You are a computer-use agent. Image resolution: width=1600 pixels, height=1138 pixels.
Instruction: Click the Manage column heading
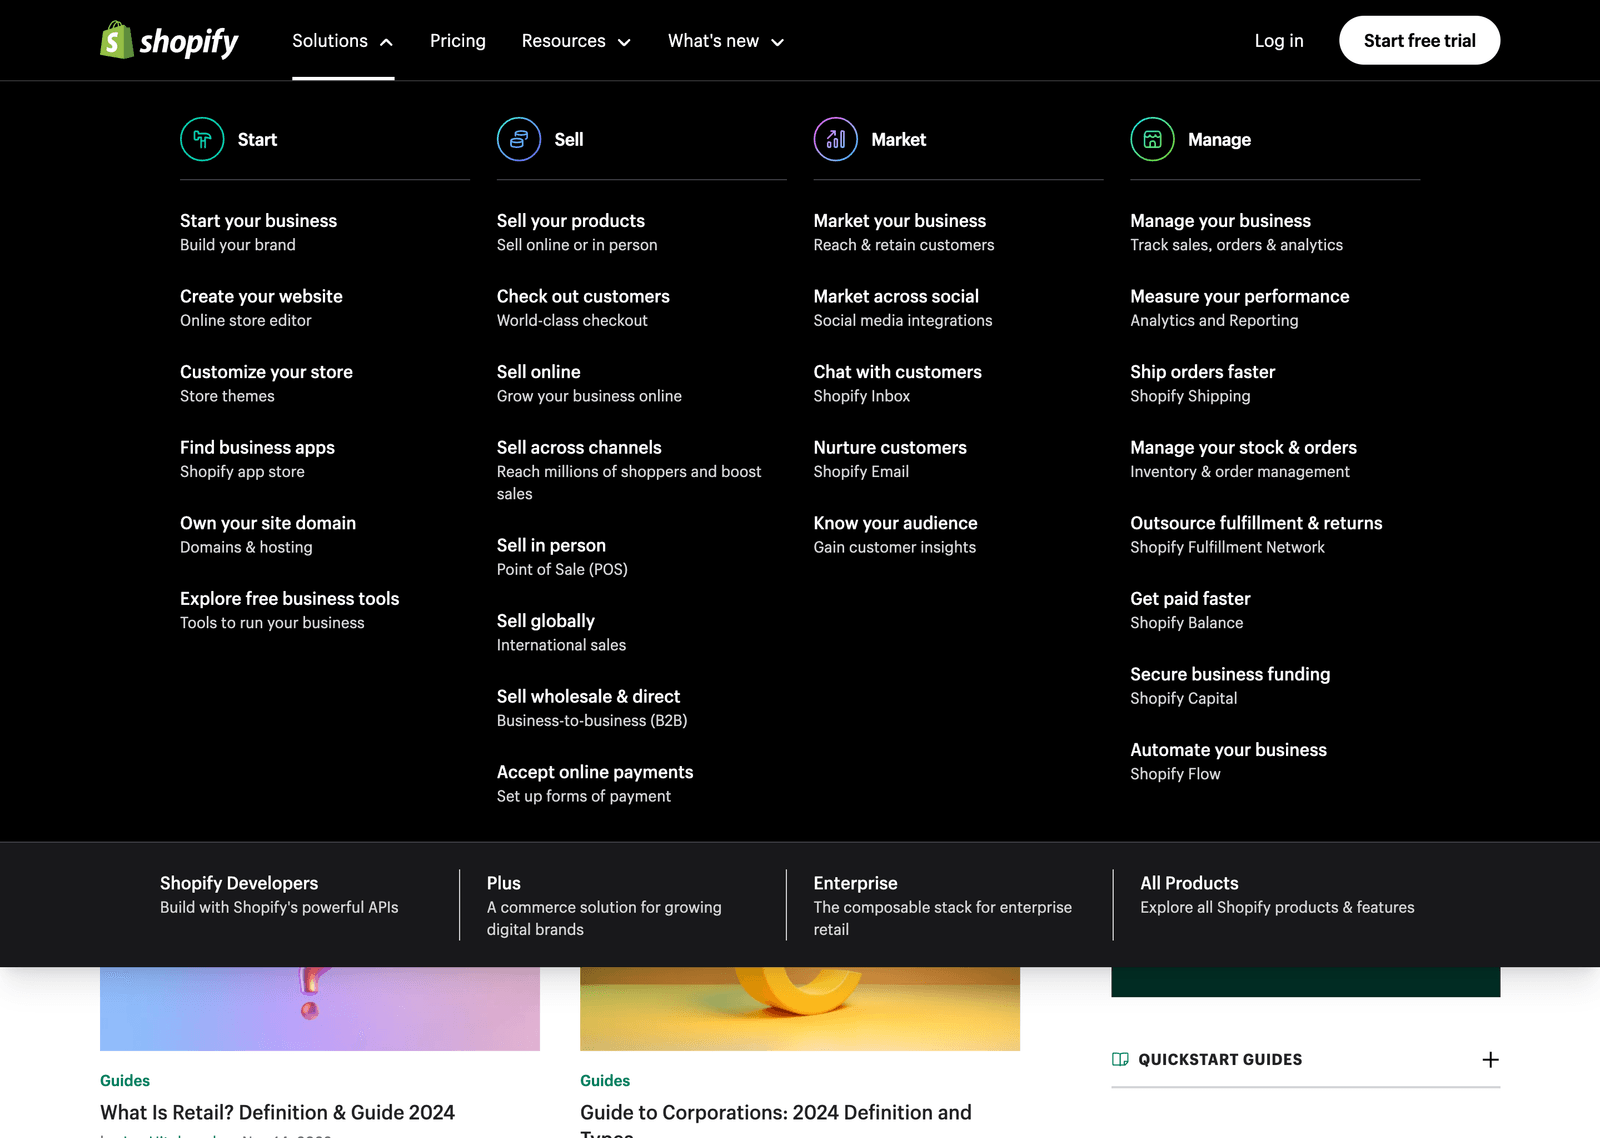[x=1219, y=140]
